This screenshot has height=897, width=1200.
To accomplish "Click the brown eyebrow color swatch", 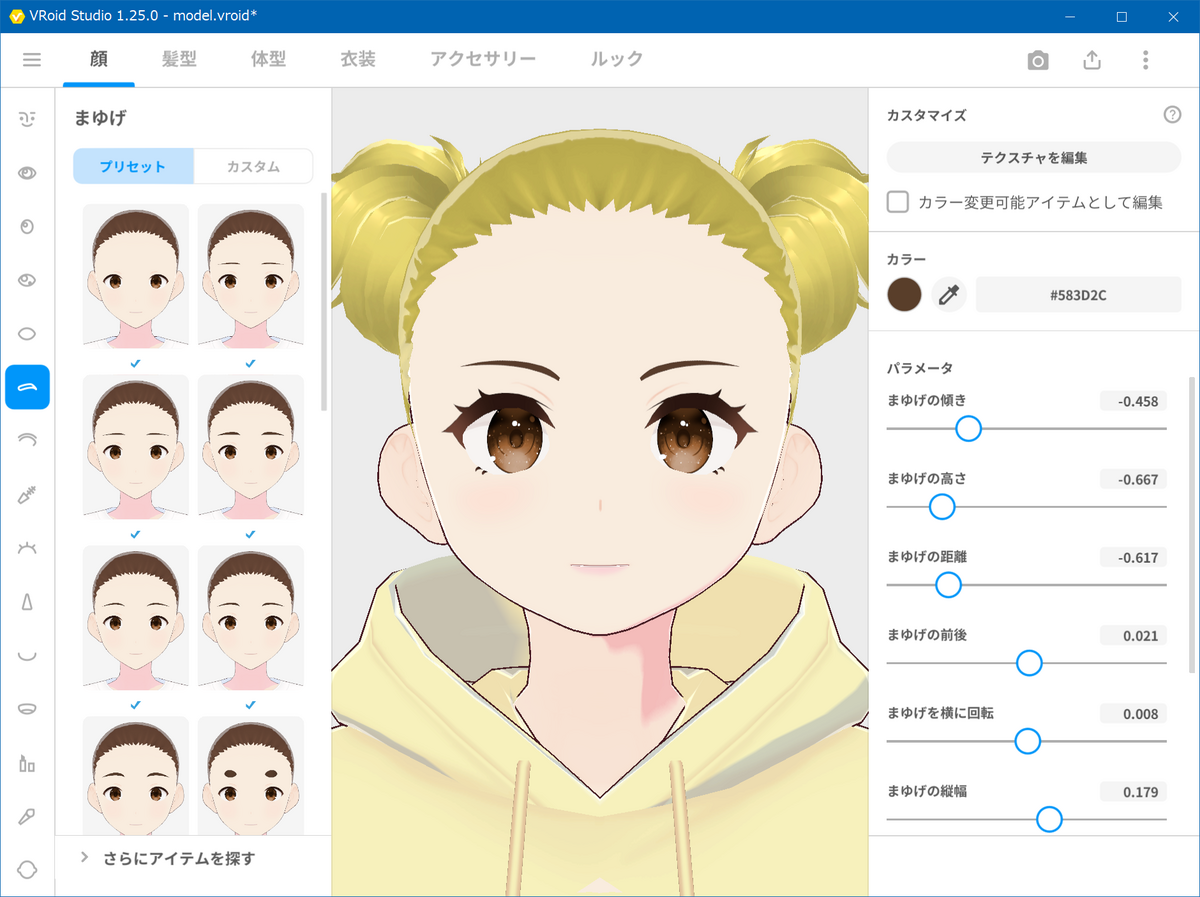I will pos(904,295).
